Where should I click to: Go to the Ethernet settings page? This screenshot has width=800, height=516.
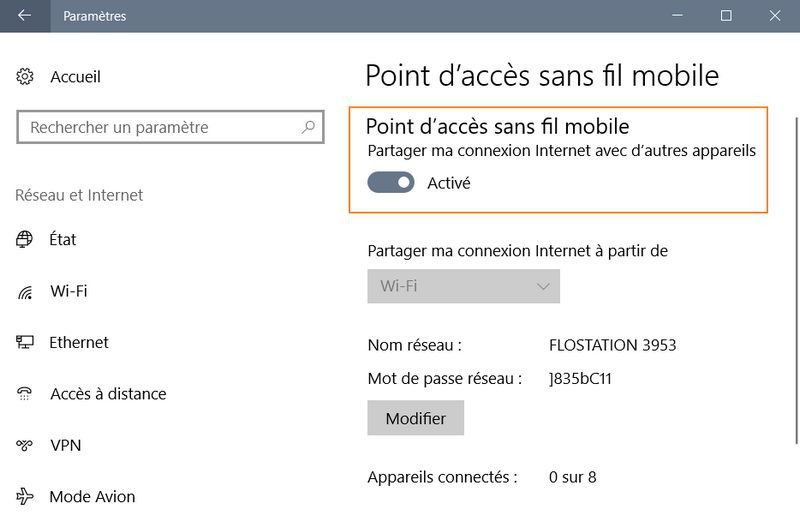point(79,343)
